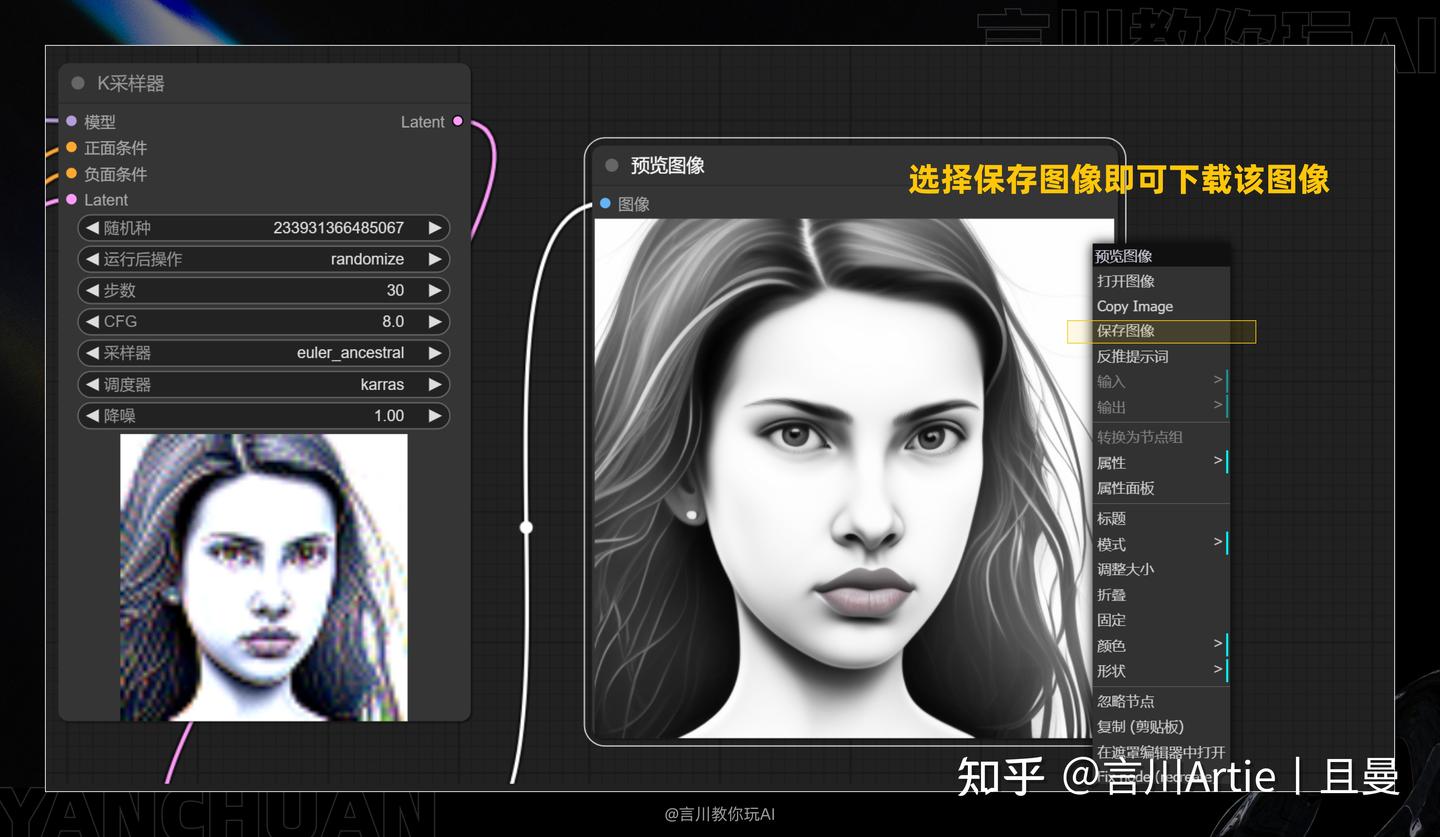Choose 折叠 to collapse the node
The image size is (1440, 837).
[1161, 595]
